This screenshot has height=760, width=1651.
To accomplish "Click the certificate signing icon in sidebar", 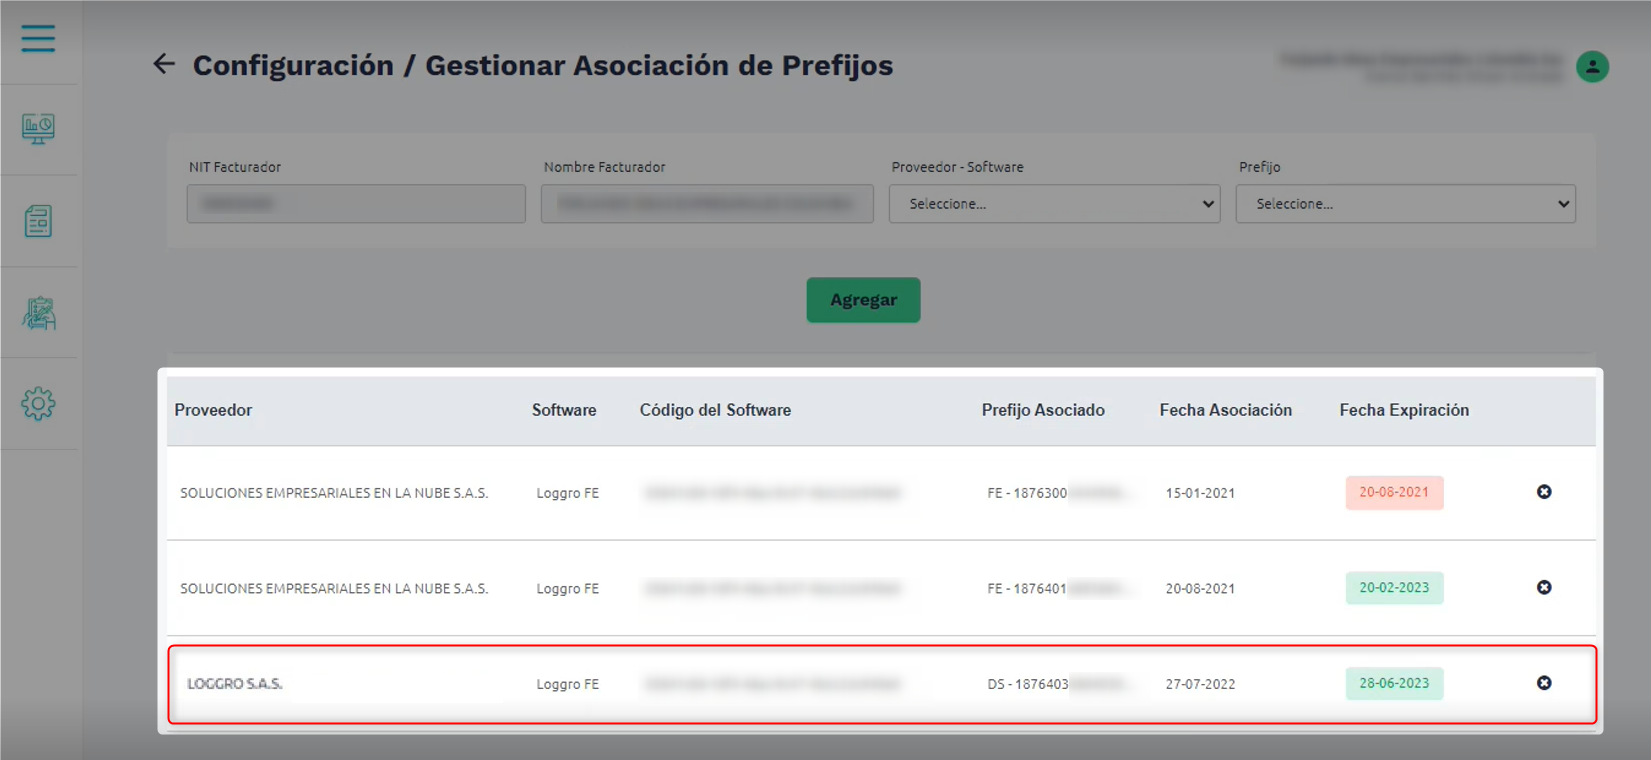I will coord(38,313).
